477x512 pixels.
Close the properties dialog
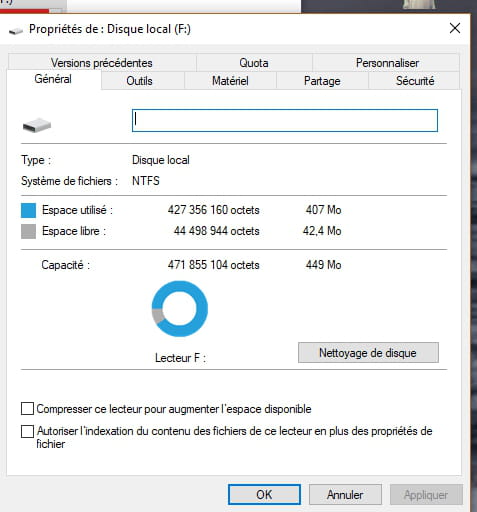[455, 28]
